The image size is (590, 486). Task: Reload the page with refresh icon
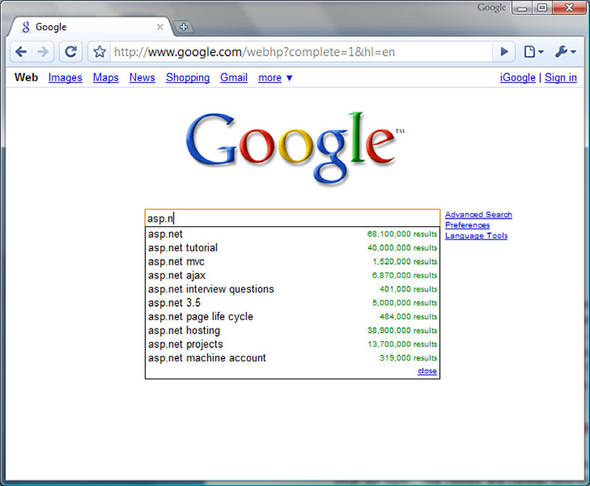(71, 52)
